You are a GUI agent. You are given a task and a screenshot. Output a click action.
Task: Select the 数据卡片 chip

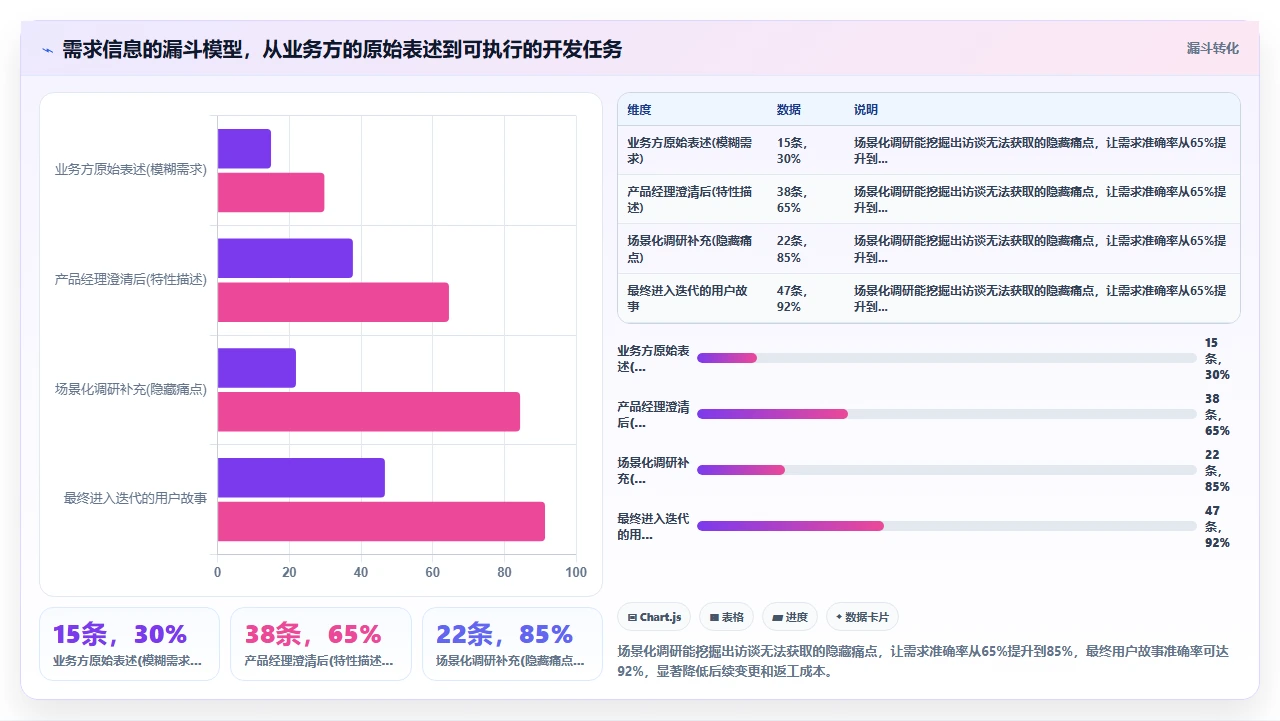862,617
